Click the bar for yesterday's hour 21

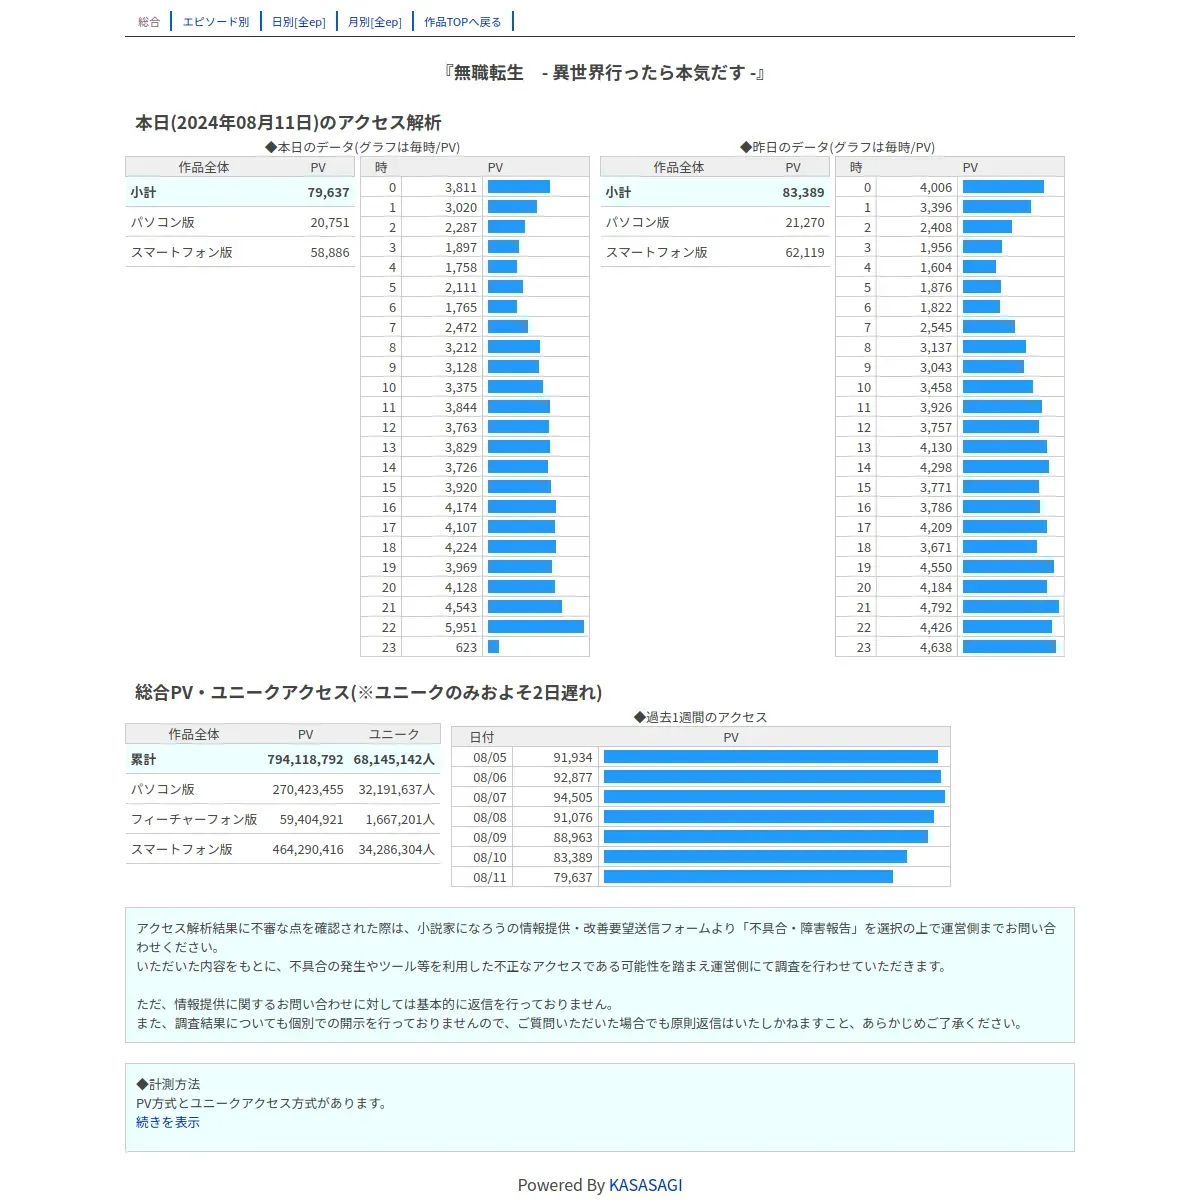1011,607
